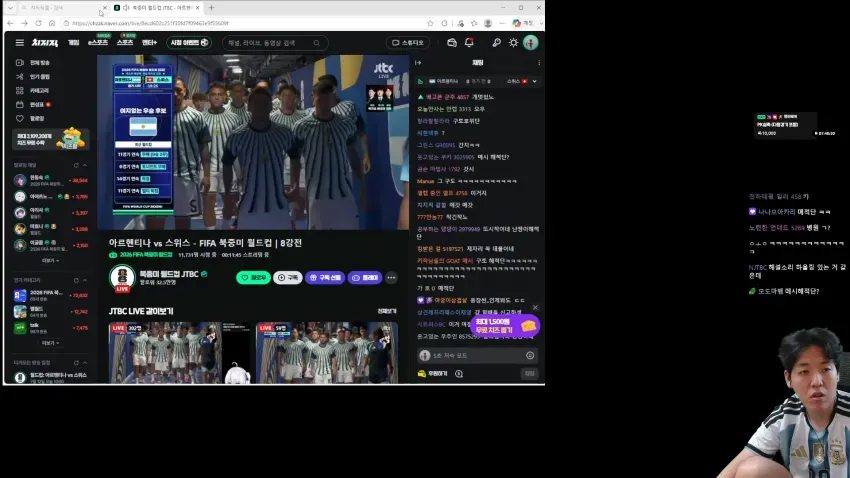
Task: Toggle the light/dark theme sun icon
Action: click(x=513, y=43)
